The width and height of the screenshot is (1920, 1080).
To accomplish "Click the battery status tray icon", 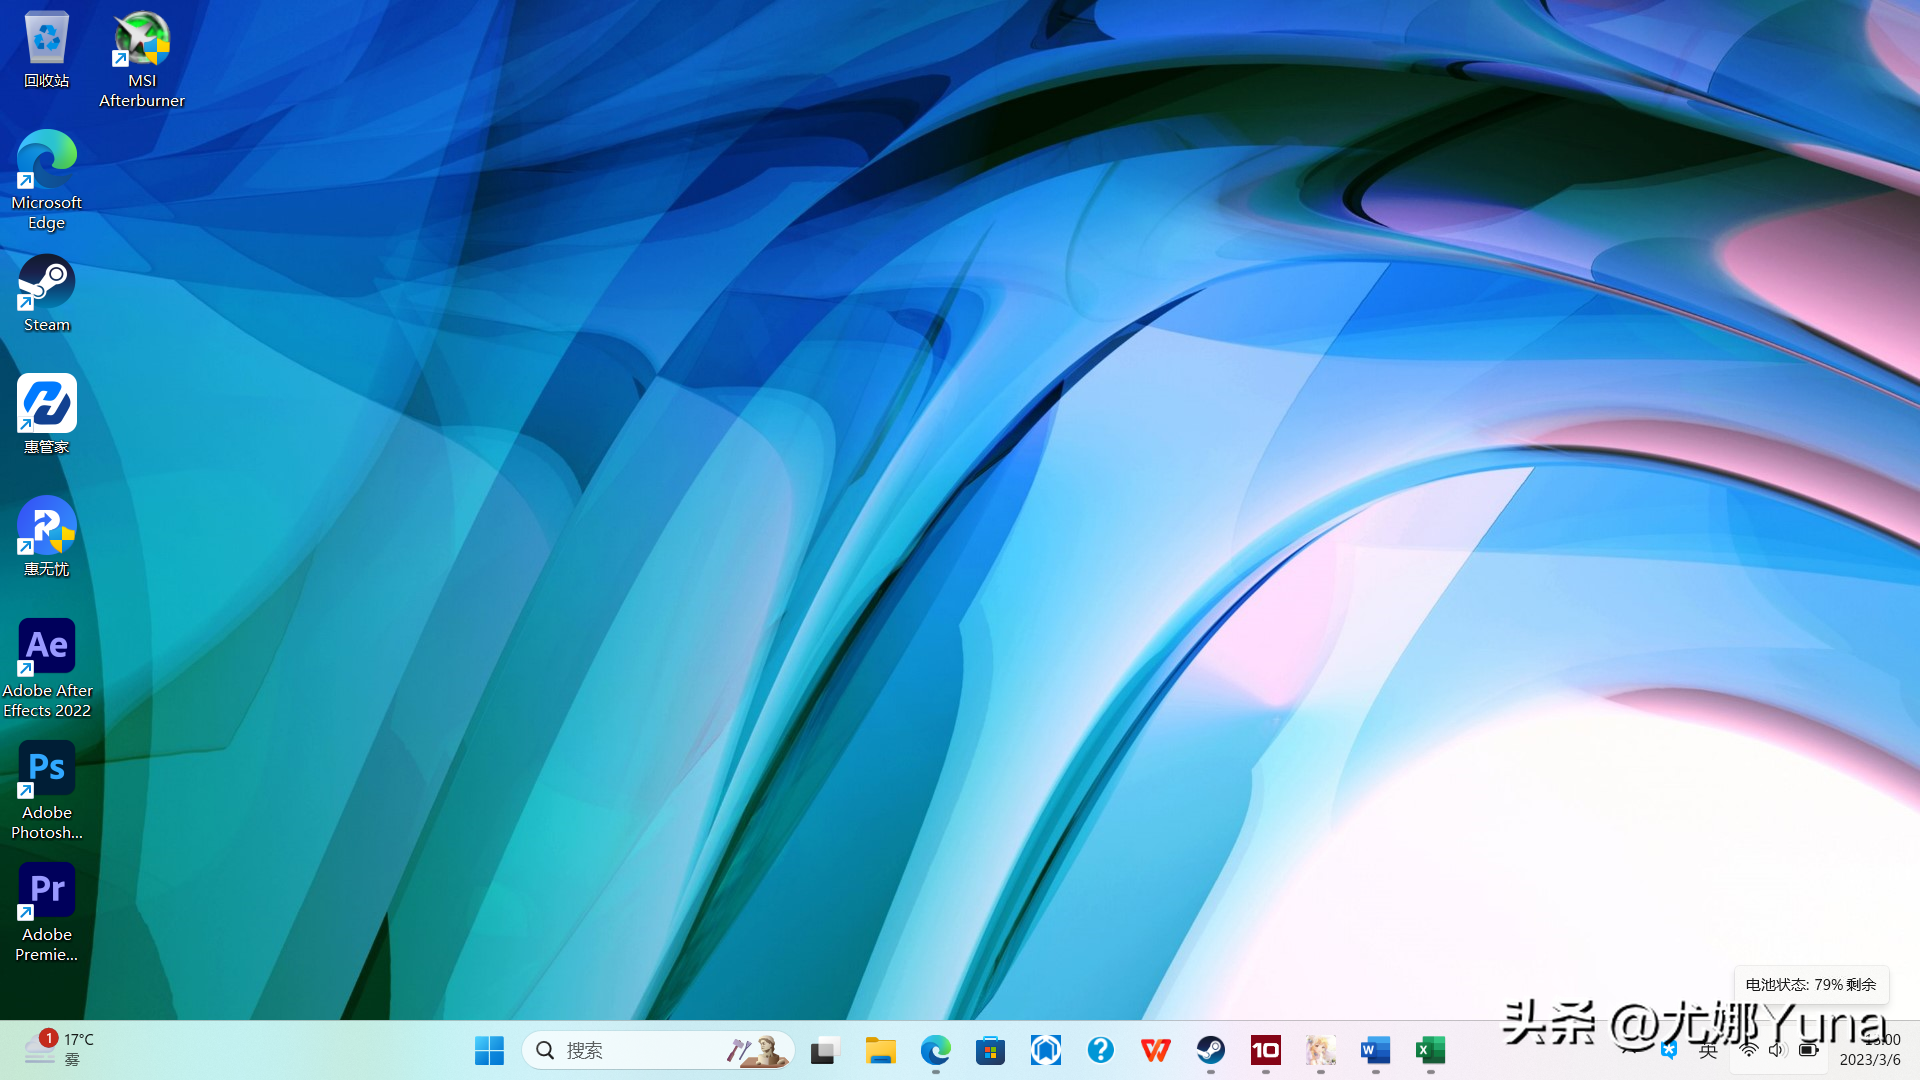I will (1809, 1050).
